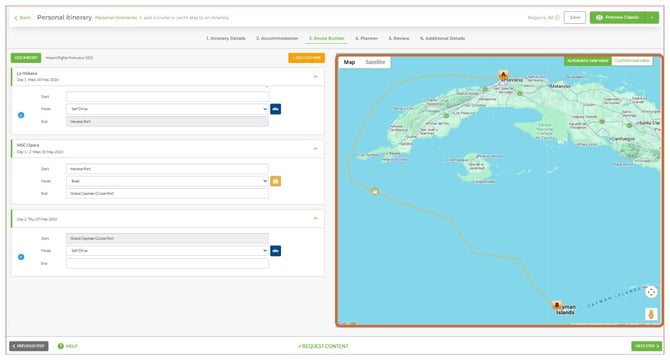Image resolution: width=670 pixels, height=361 pixels.
Task: Click the Save button
Action: pyautogui.click(x=575, y=18)
